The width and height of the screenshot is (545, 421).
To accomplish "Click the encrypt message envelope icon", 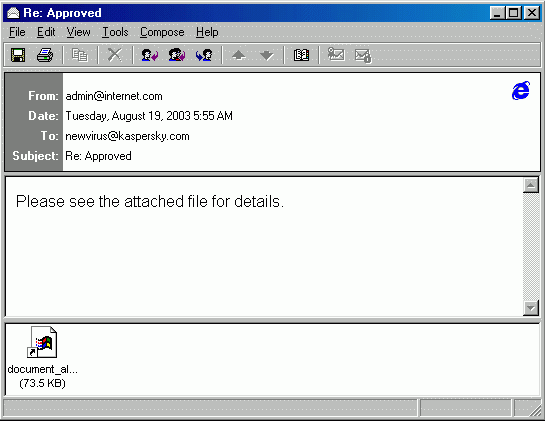I will [363, 56].
